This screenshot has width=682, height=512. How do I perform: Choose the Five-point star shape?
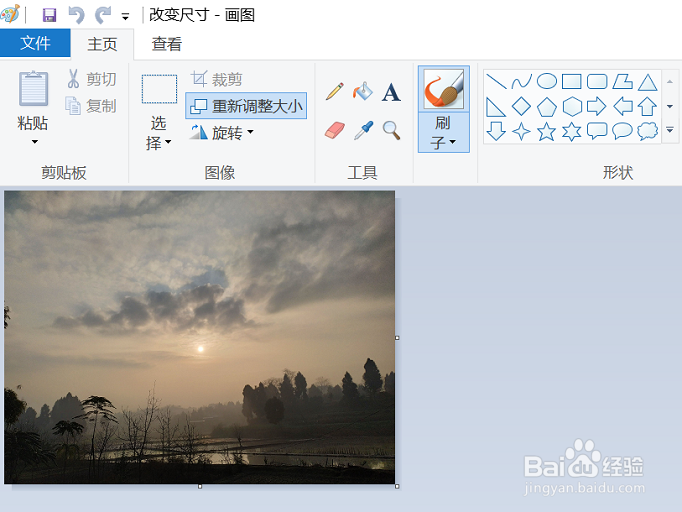tap(546, 131)
